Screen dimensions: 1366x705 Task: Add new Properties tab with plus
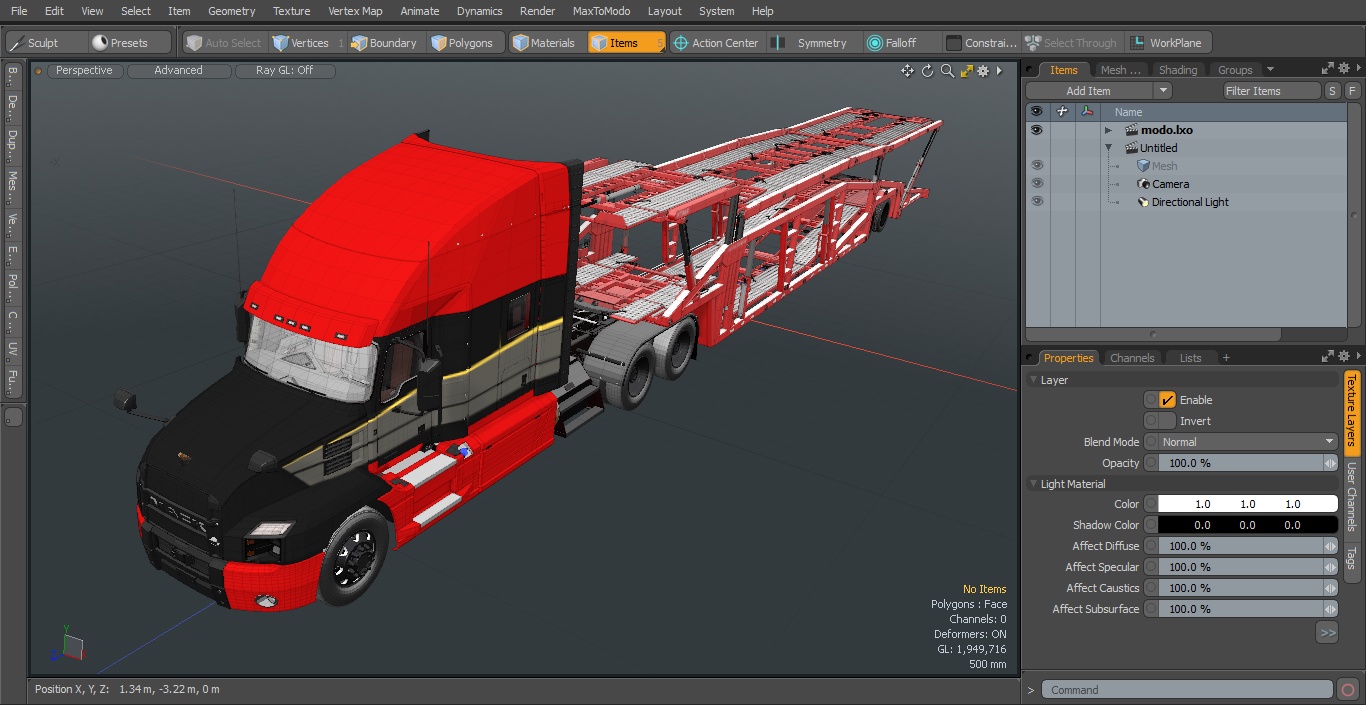pyautogui.click(x=1226, y=358)
